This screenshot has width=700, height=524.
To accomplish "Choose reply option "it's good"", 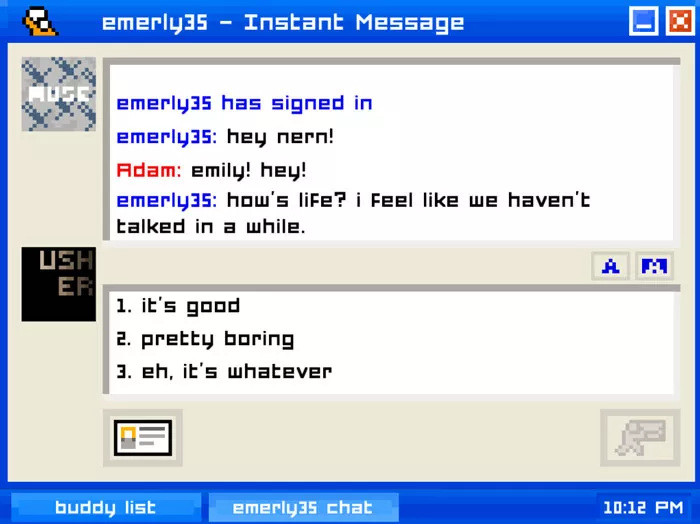I will click(178, 307).
